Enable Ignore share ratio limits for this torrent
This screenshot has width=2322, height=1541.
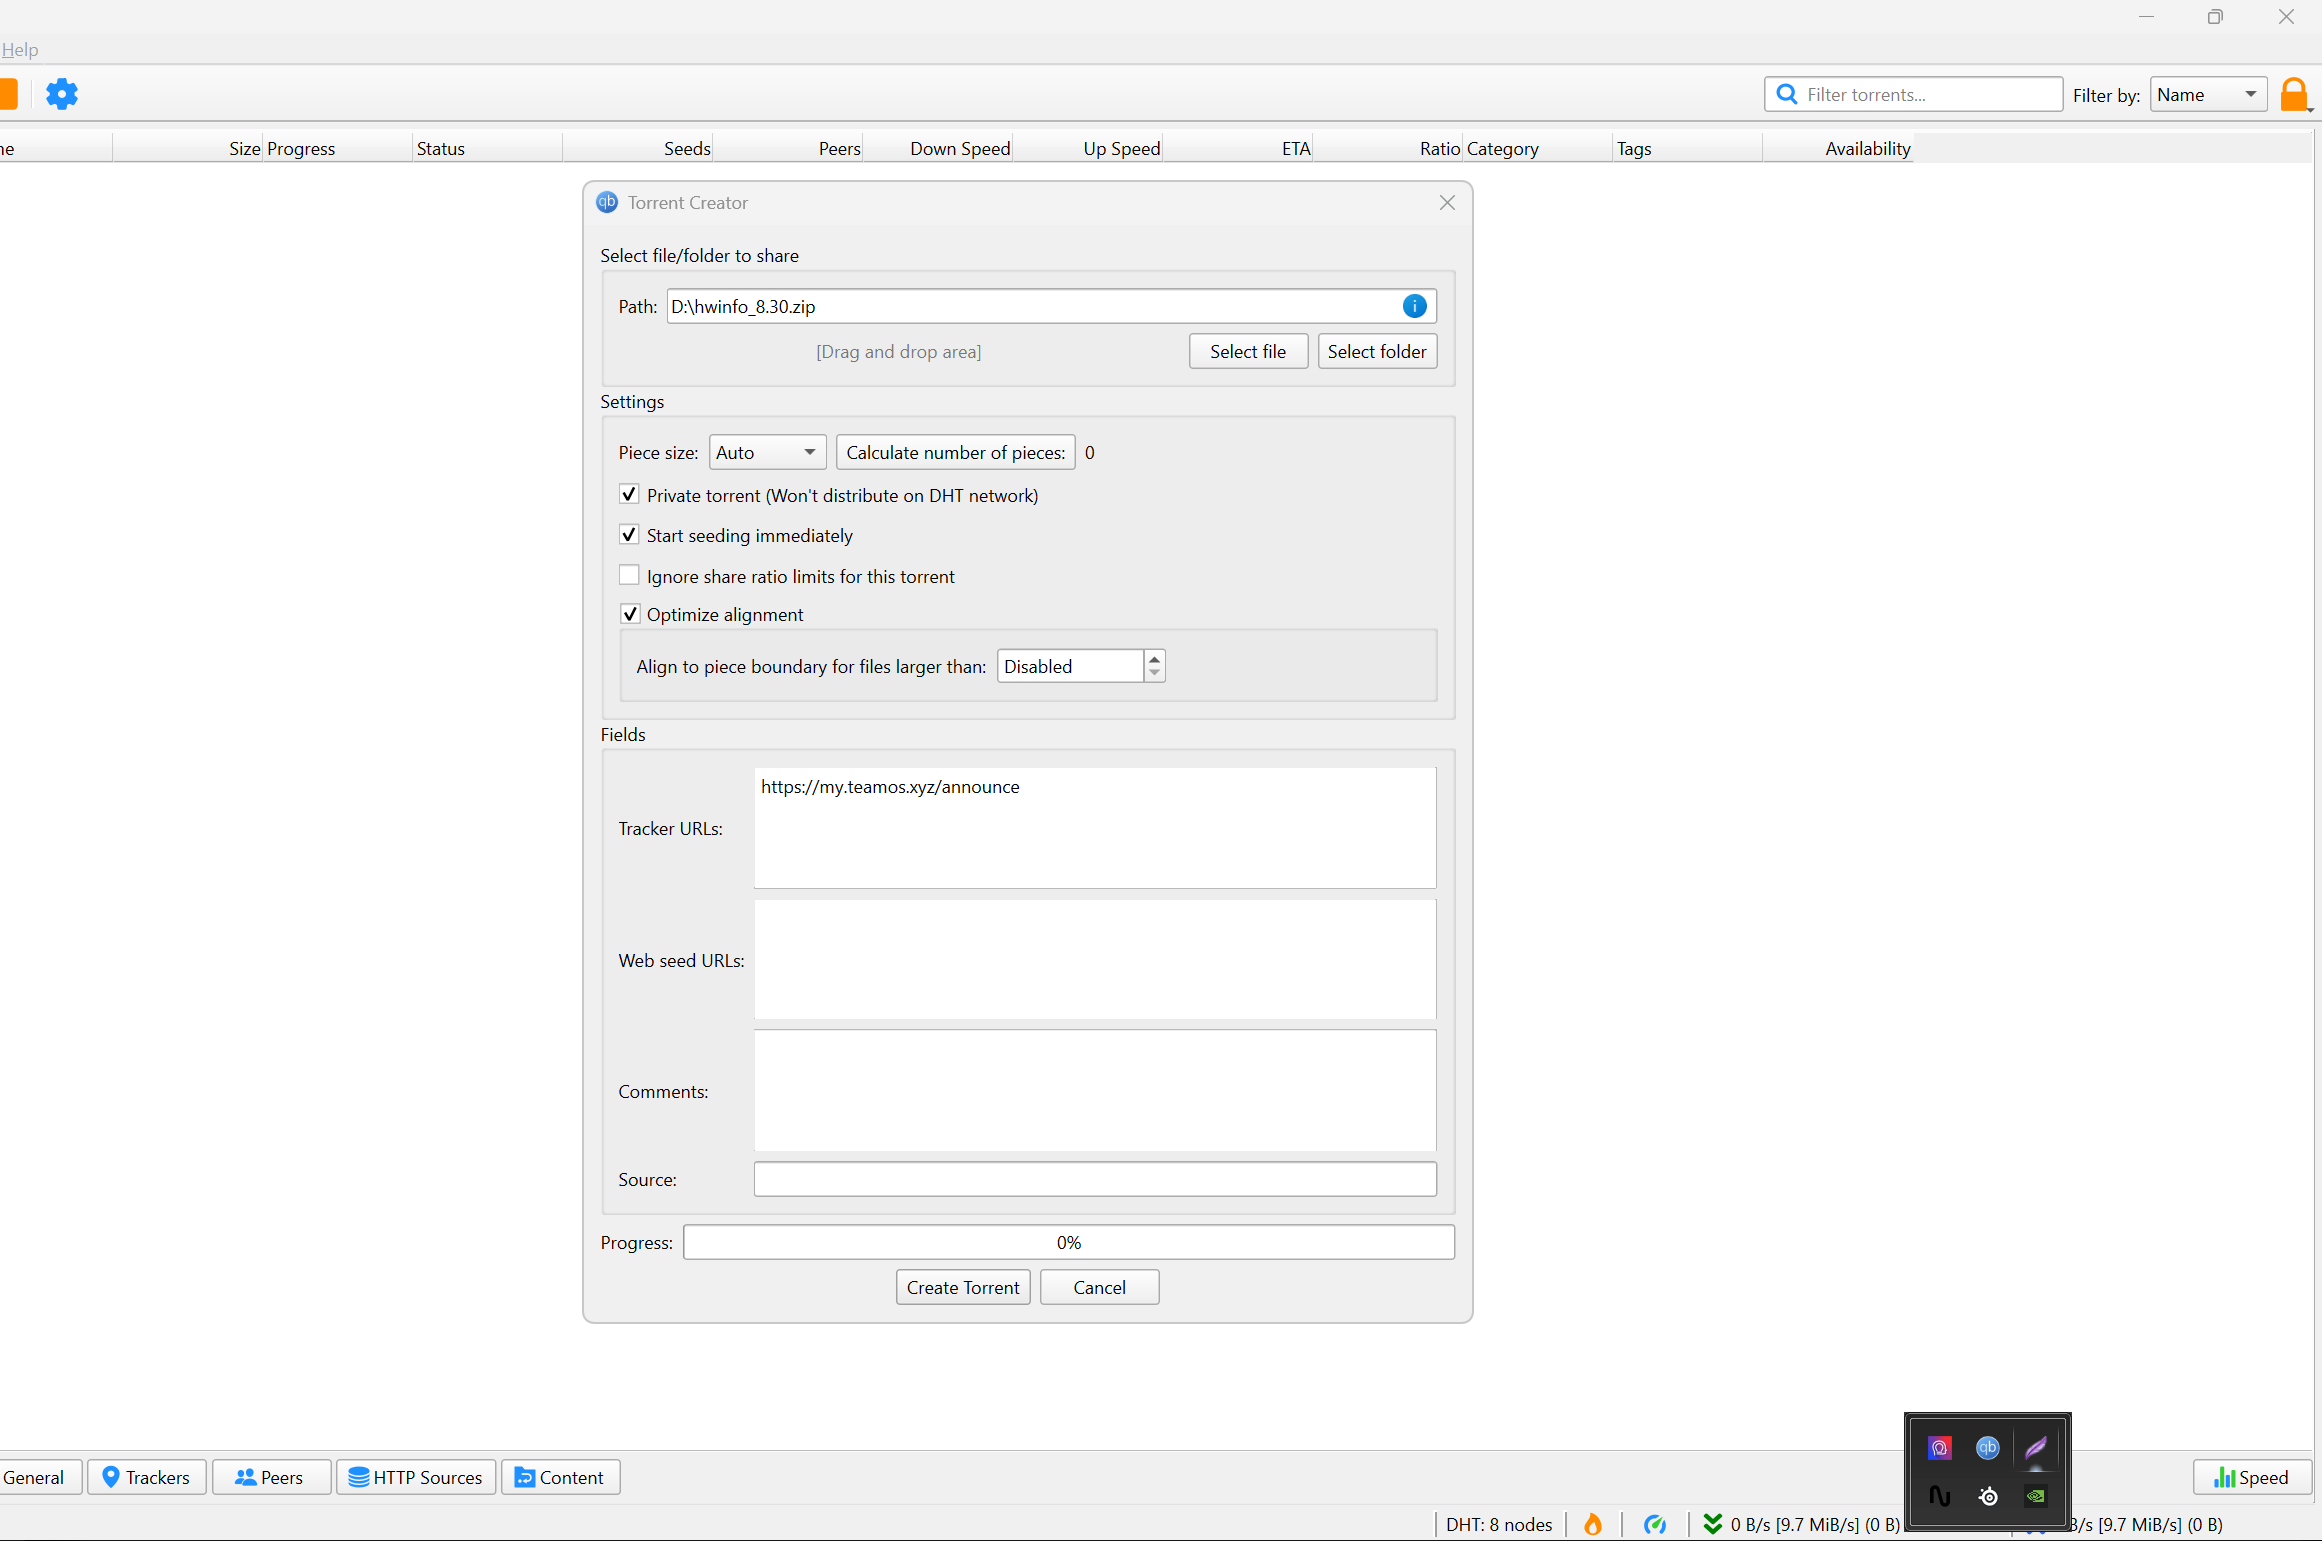(629, 575)
